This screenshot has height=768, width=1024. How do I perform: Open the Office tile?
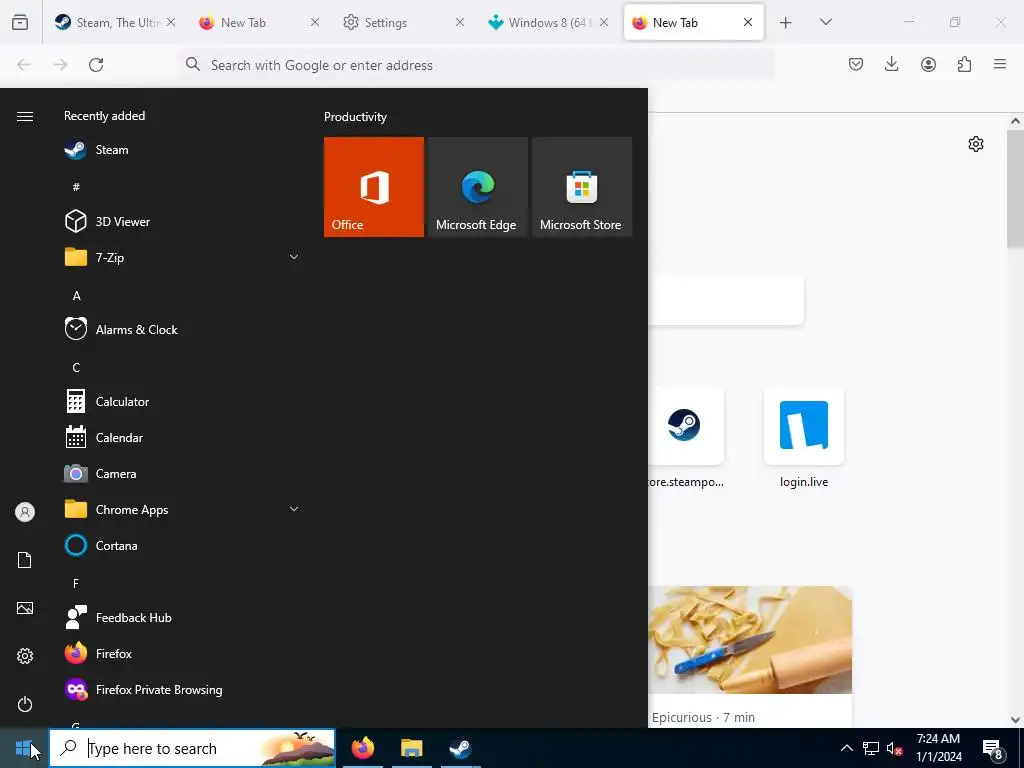pyautogui.click(x=374, y=187)
